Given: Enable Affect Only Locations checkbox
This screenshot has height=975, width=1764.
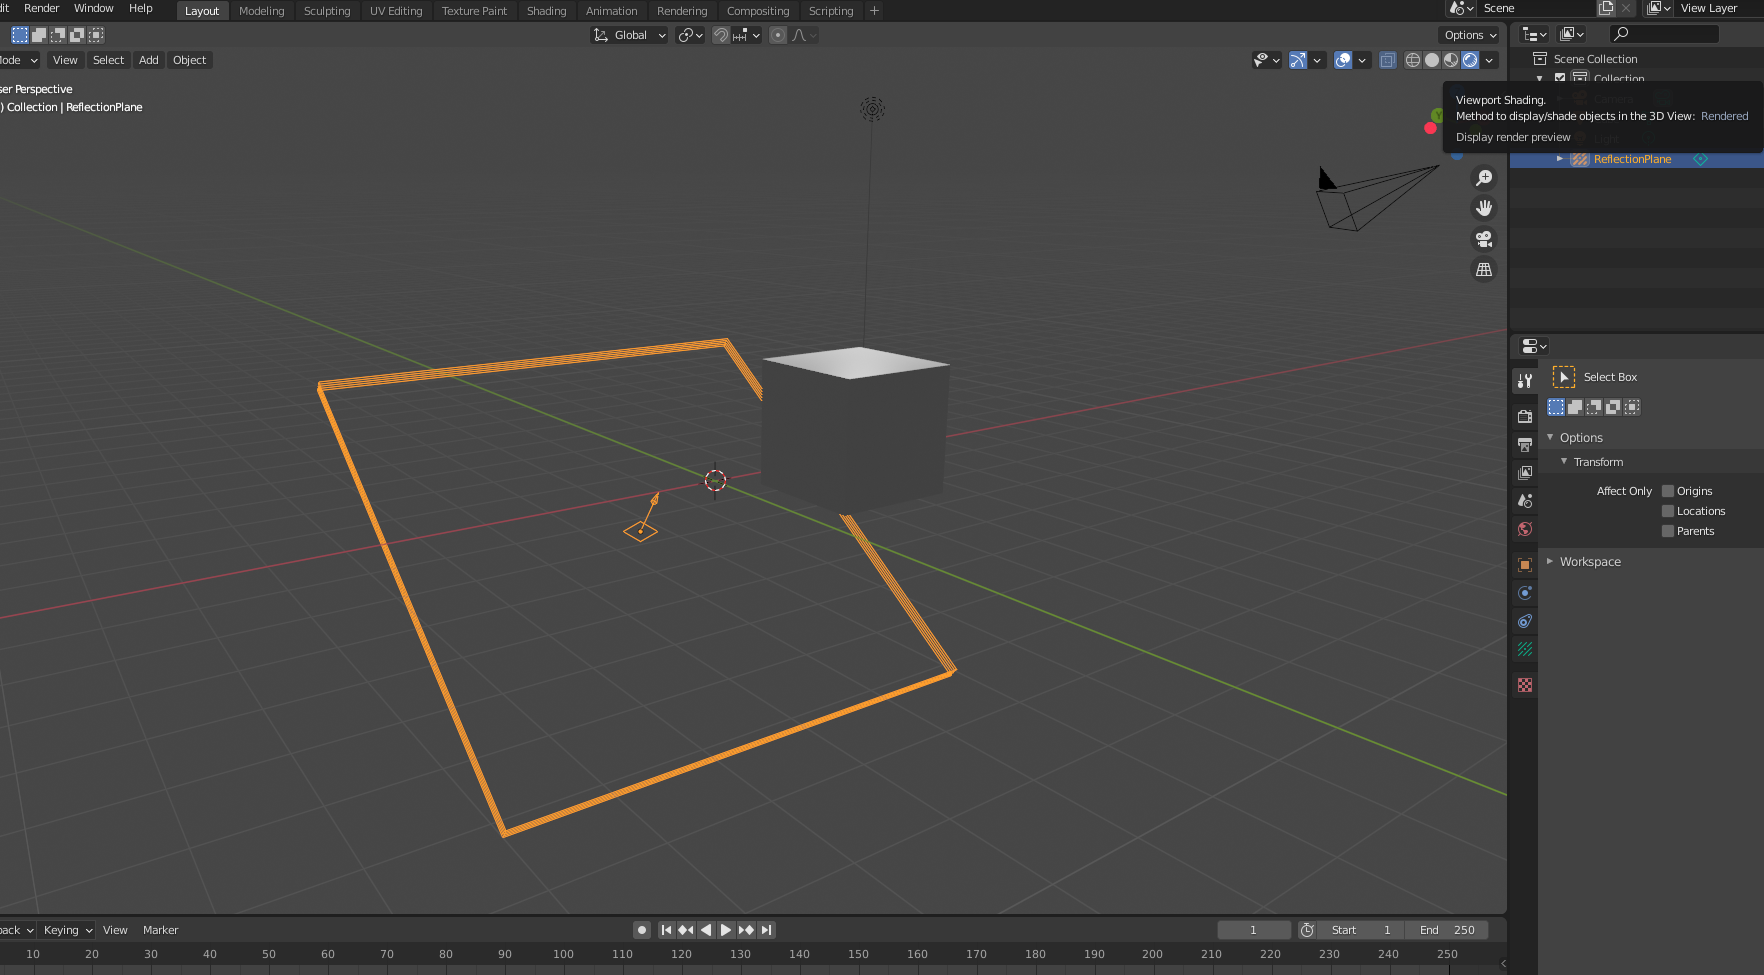Looking at the screenshot, I should [x=1668, y=511].
